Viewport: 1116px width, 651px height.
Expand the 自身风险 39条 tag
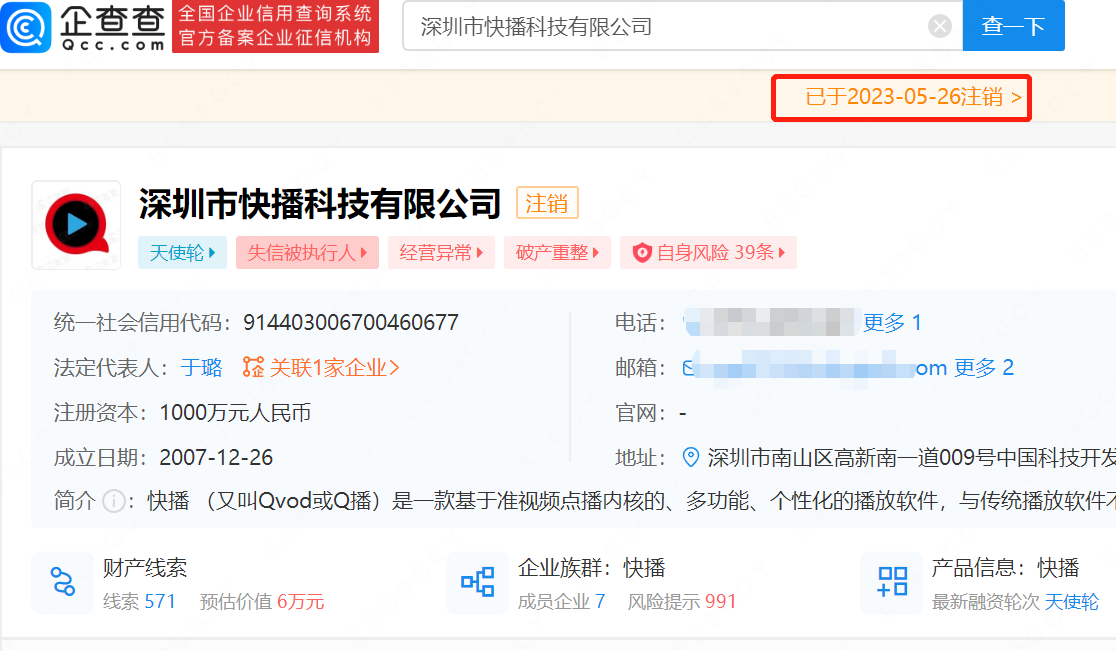tap(708, 253)
